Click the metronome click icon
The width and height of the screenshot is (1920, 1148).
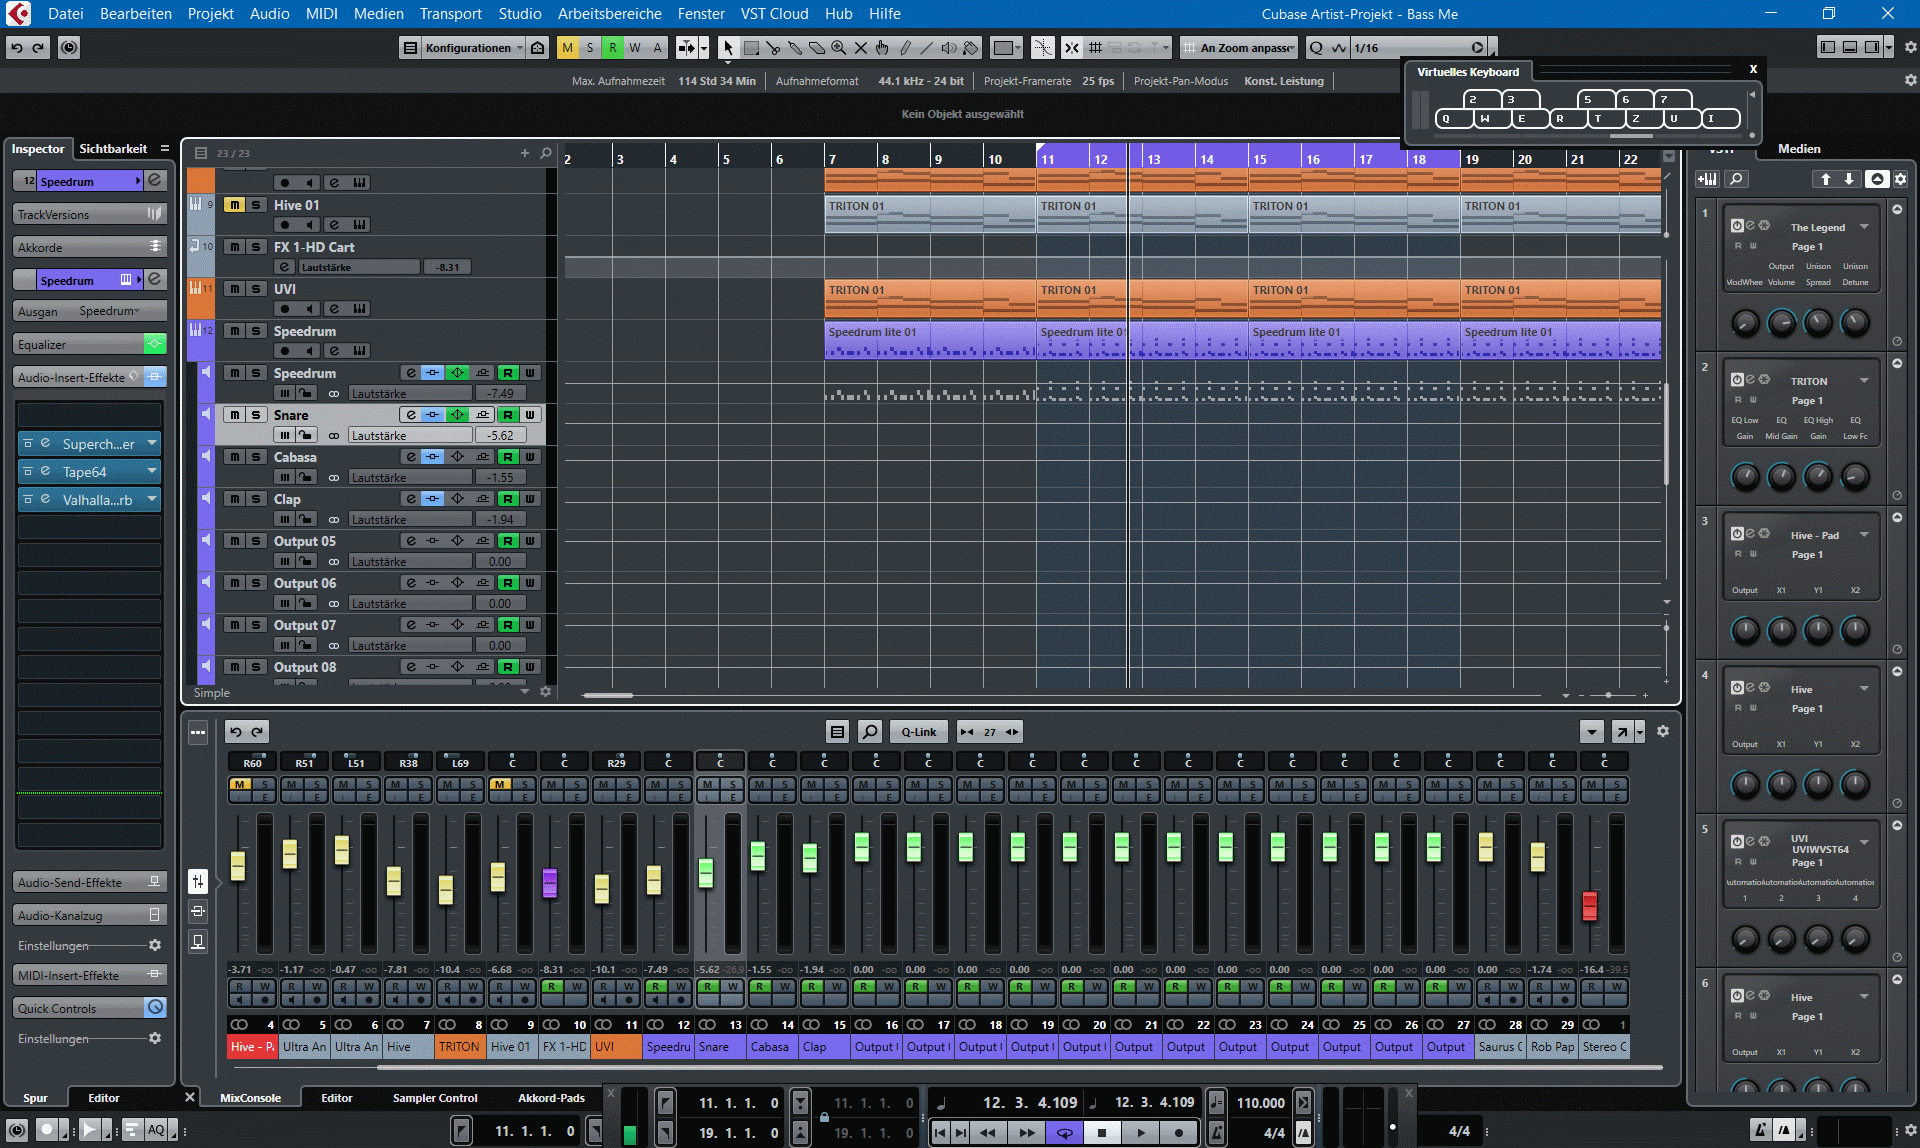(1303, 1132)
